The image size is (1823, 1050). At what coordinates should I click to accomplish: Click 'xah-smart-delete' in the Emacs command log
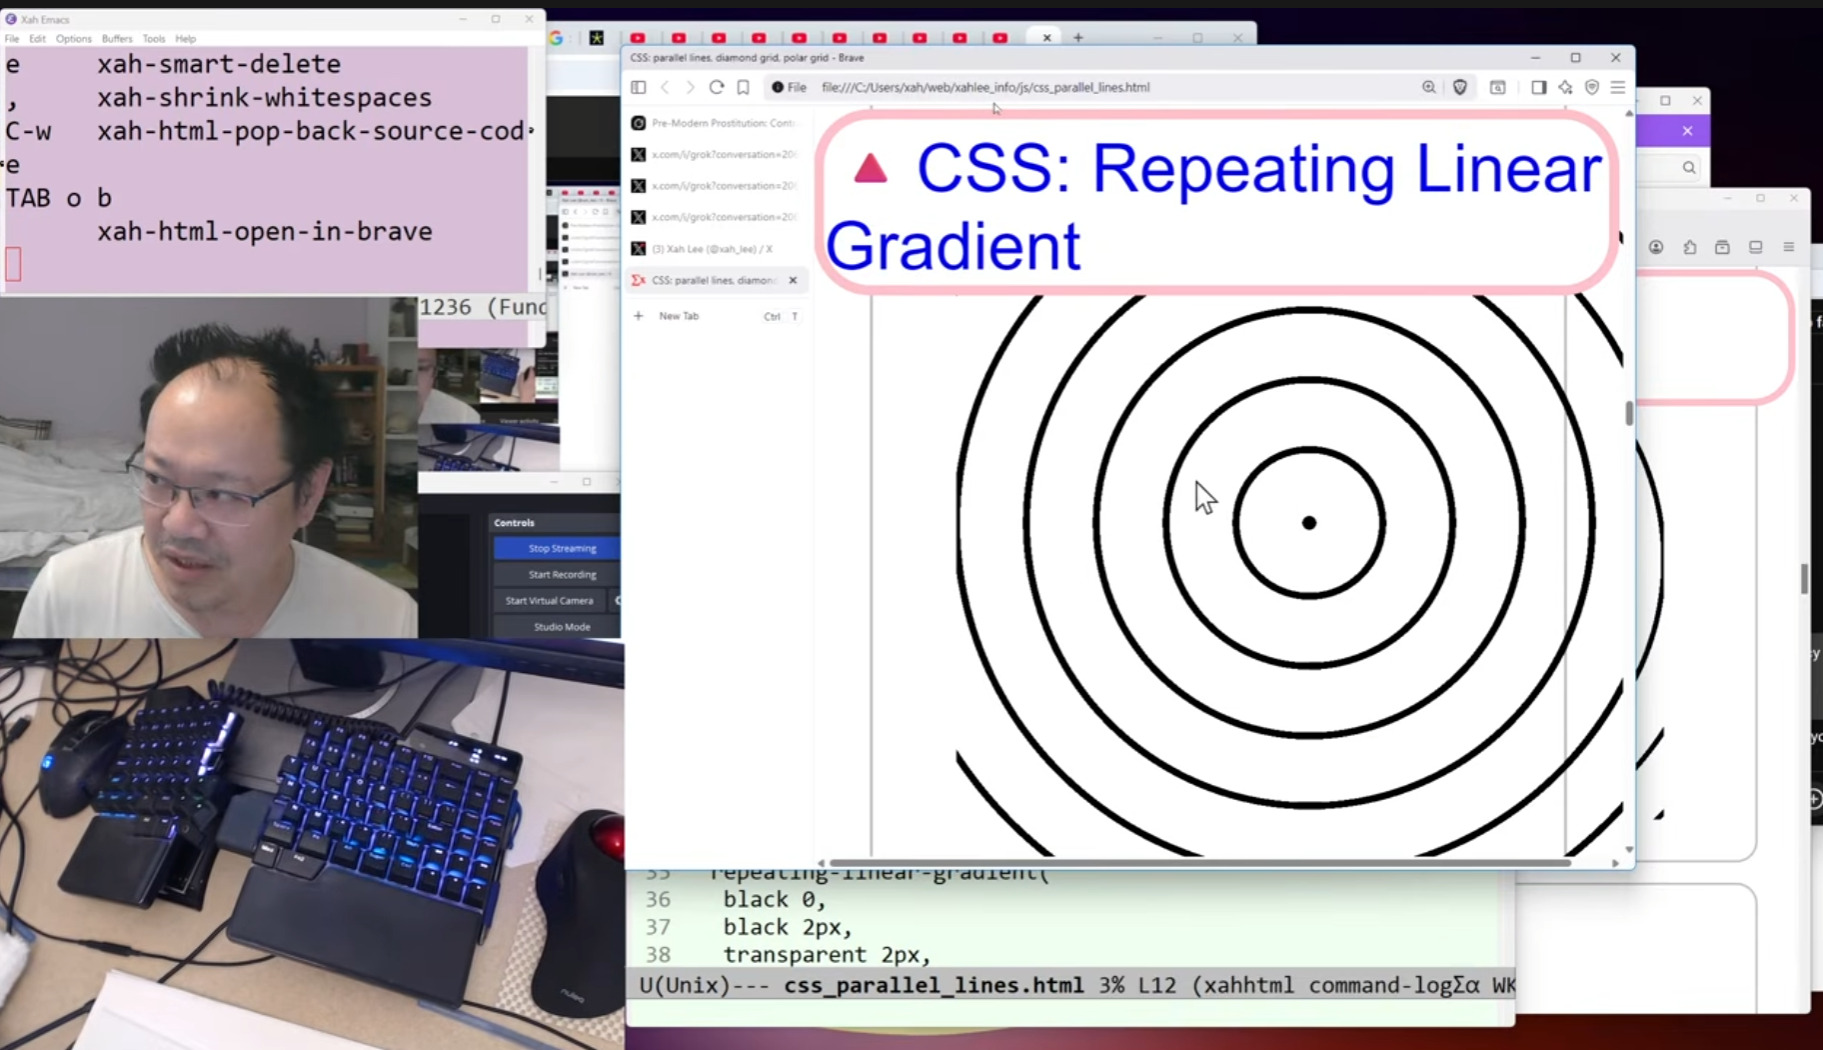[219, 64]
